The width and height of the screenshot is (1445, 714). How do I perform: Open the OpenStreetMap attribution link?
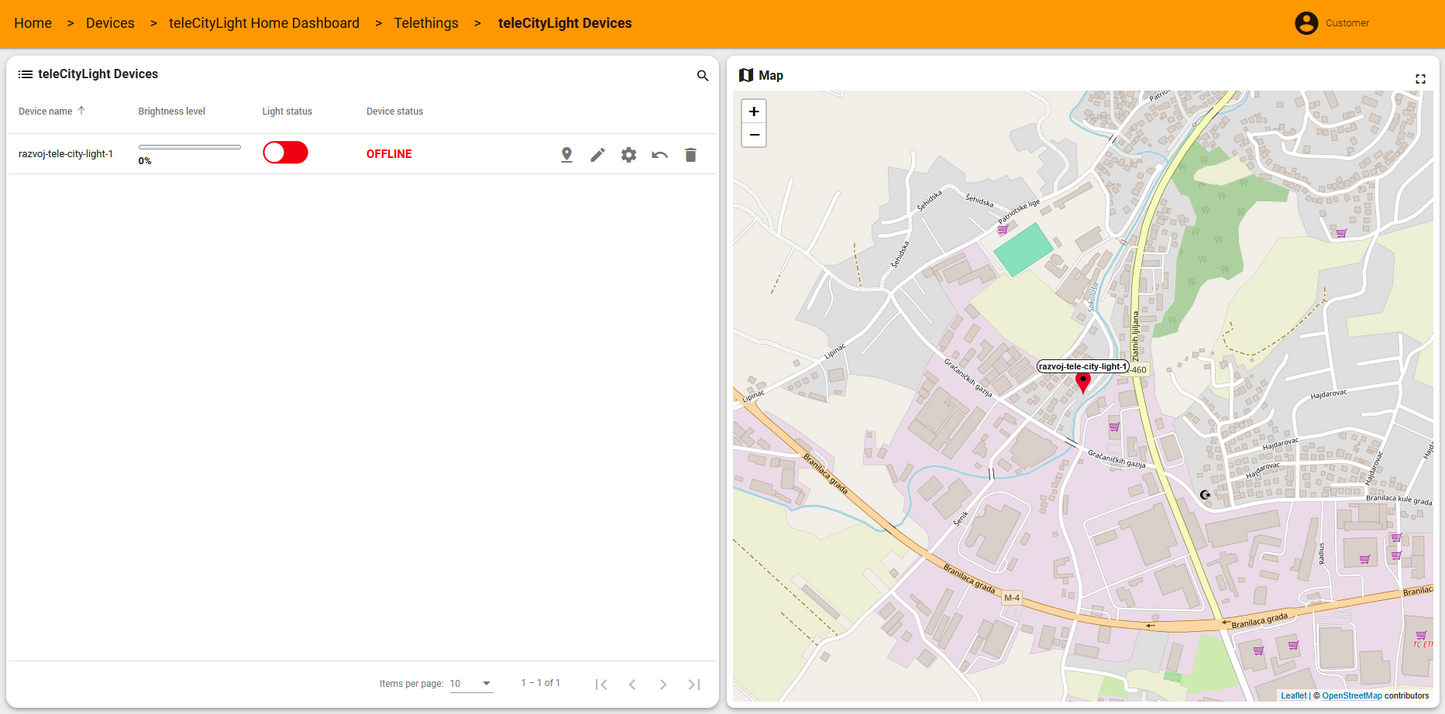[1351, 695]
